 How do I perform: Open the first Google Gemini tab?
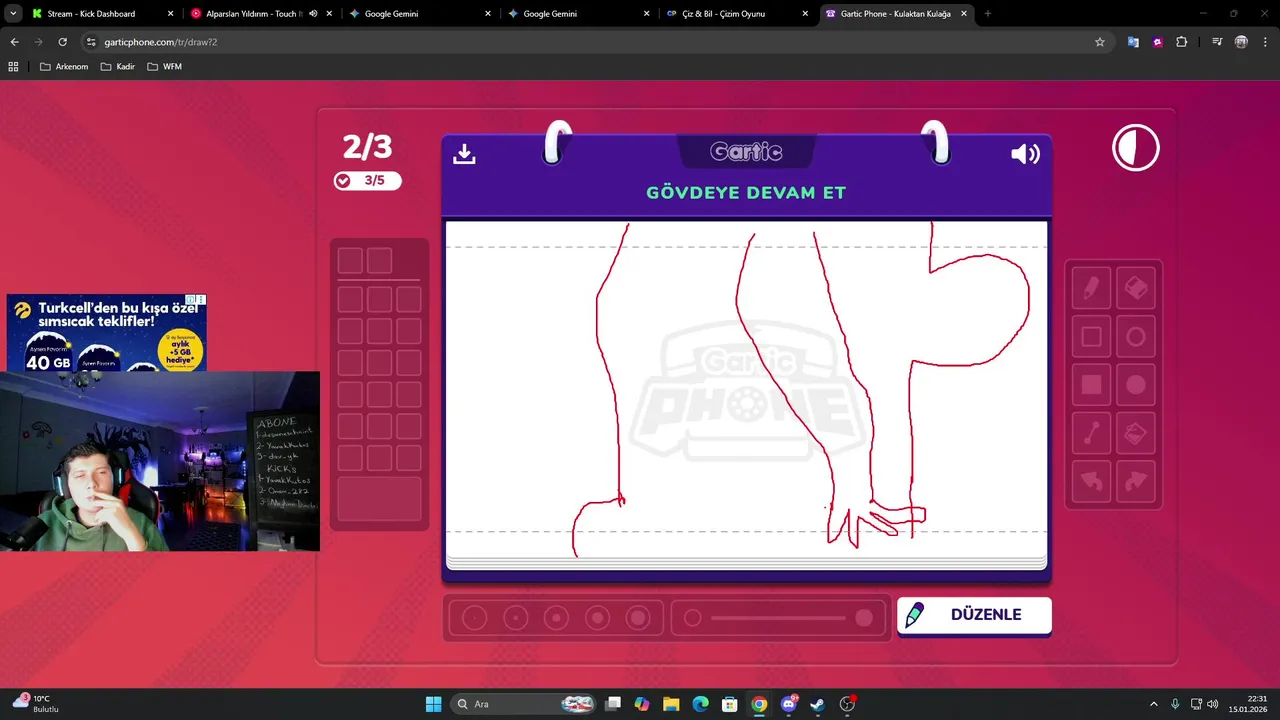pos(419,14)
